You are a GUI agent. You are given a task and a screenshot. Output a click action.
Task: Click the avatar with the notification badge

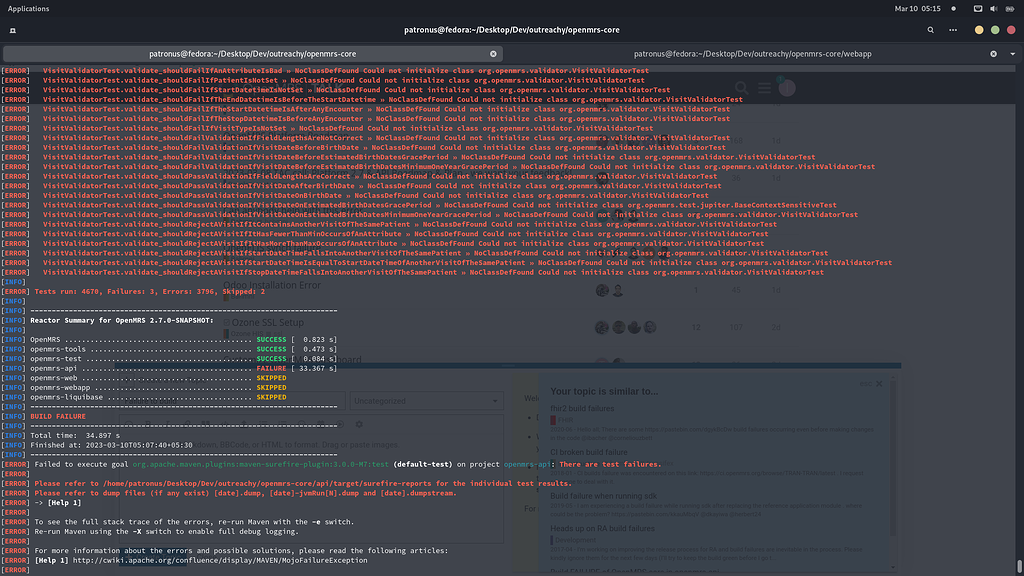point(788,88)
